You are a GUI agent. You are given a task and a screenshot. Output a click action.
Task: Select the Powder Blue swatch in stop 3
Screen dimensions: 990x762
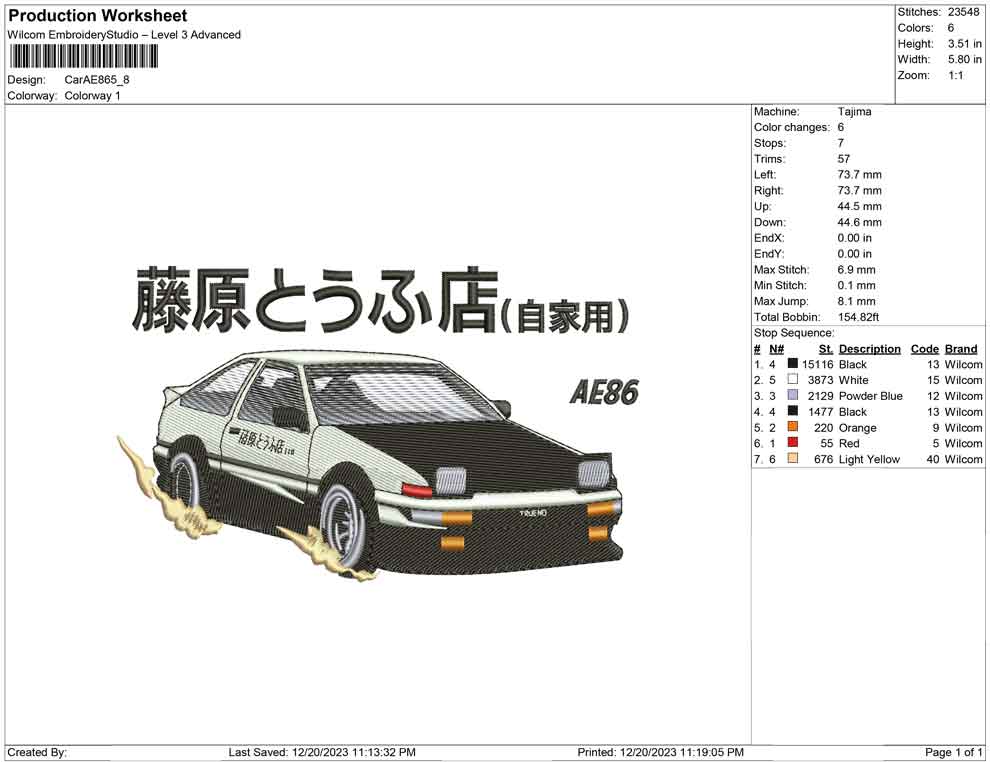[x=791, y=396]
